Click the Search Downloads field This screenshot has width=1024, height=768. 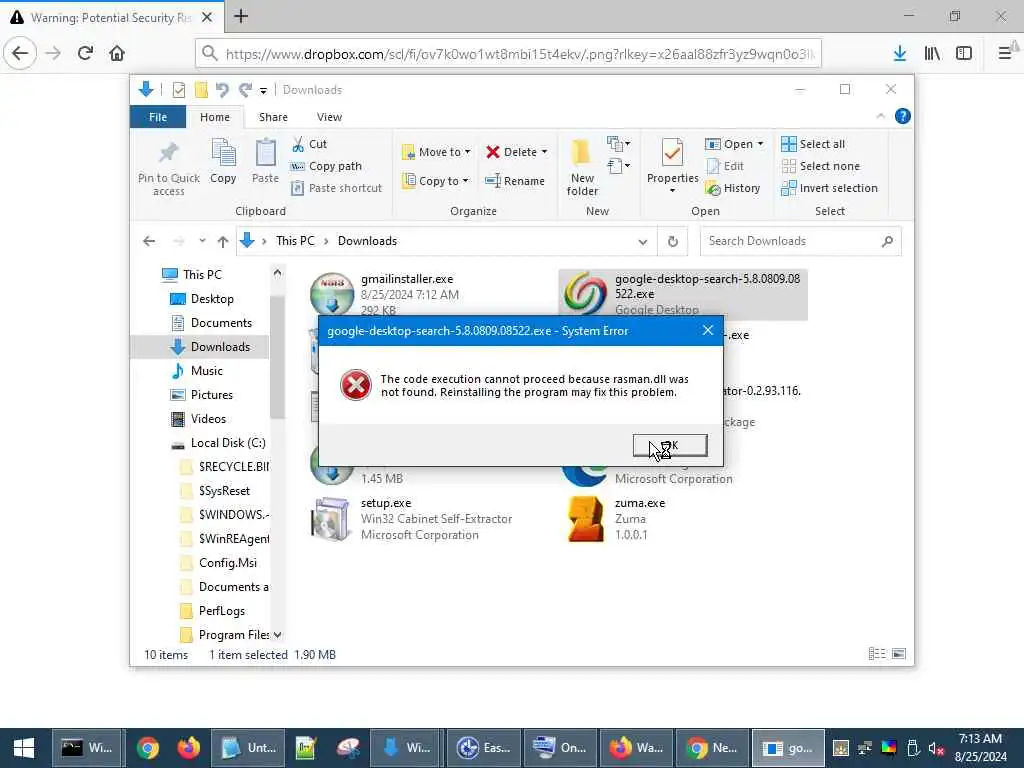[801, 241]
